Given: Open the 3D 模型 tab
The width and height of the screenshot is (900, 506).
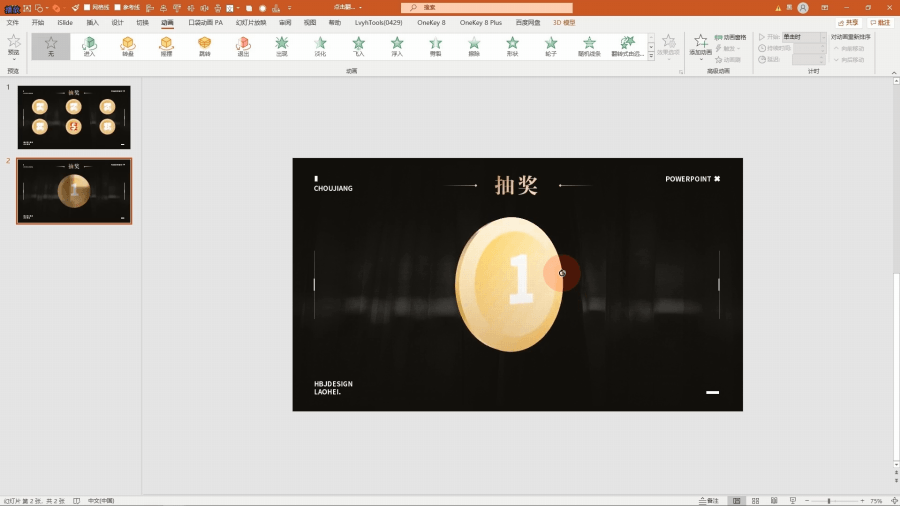Looking at the screenshot, I should [564, 22].
